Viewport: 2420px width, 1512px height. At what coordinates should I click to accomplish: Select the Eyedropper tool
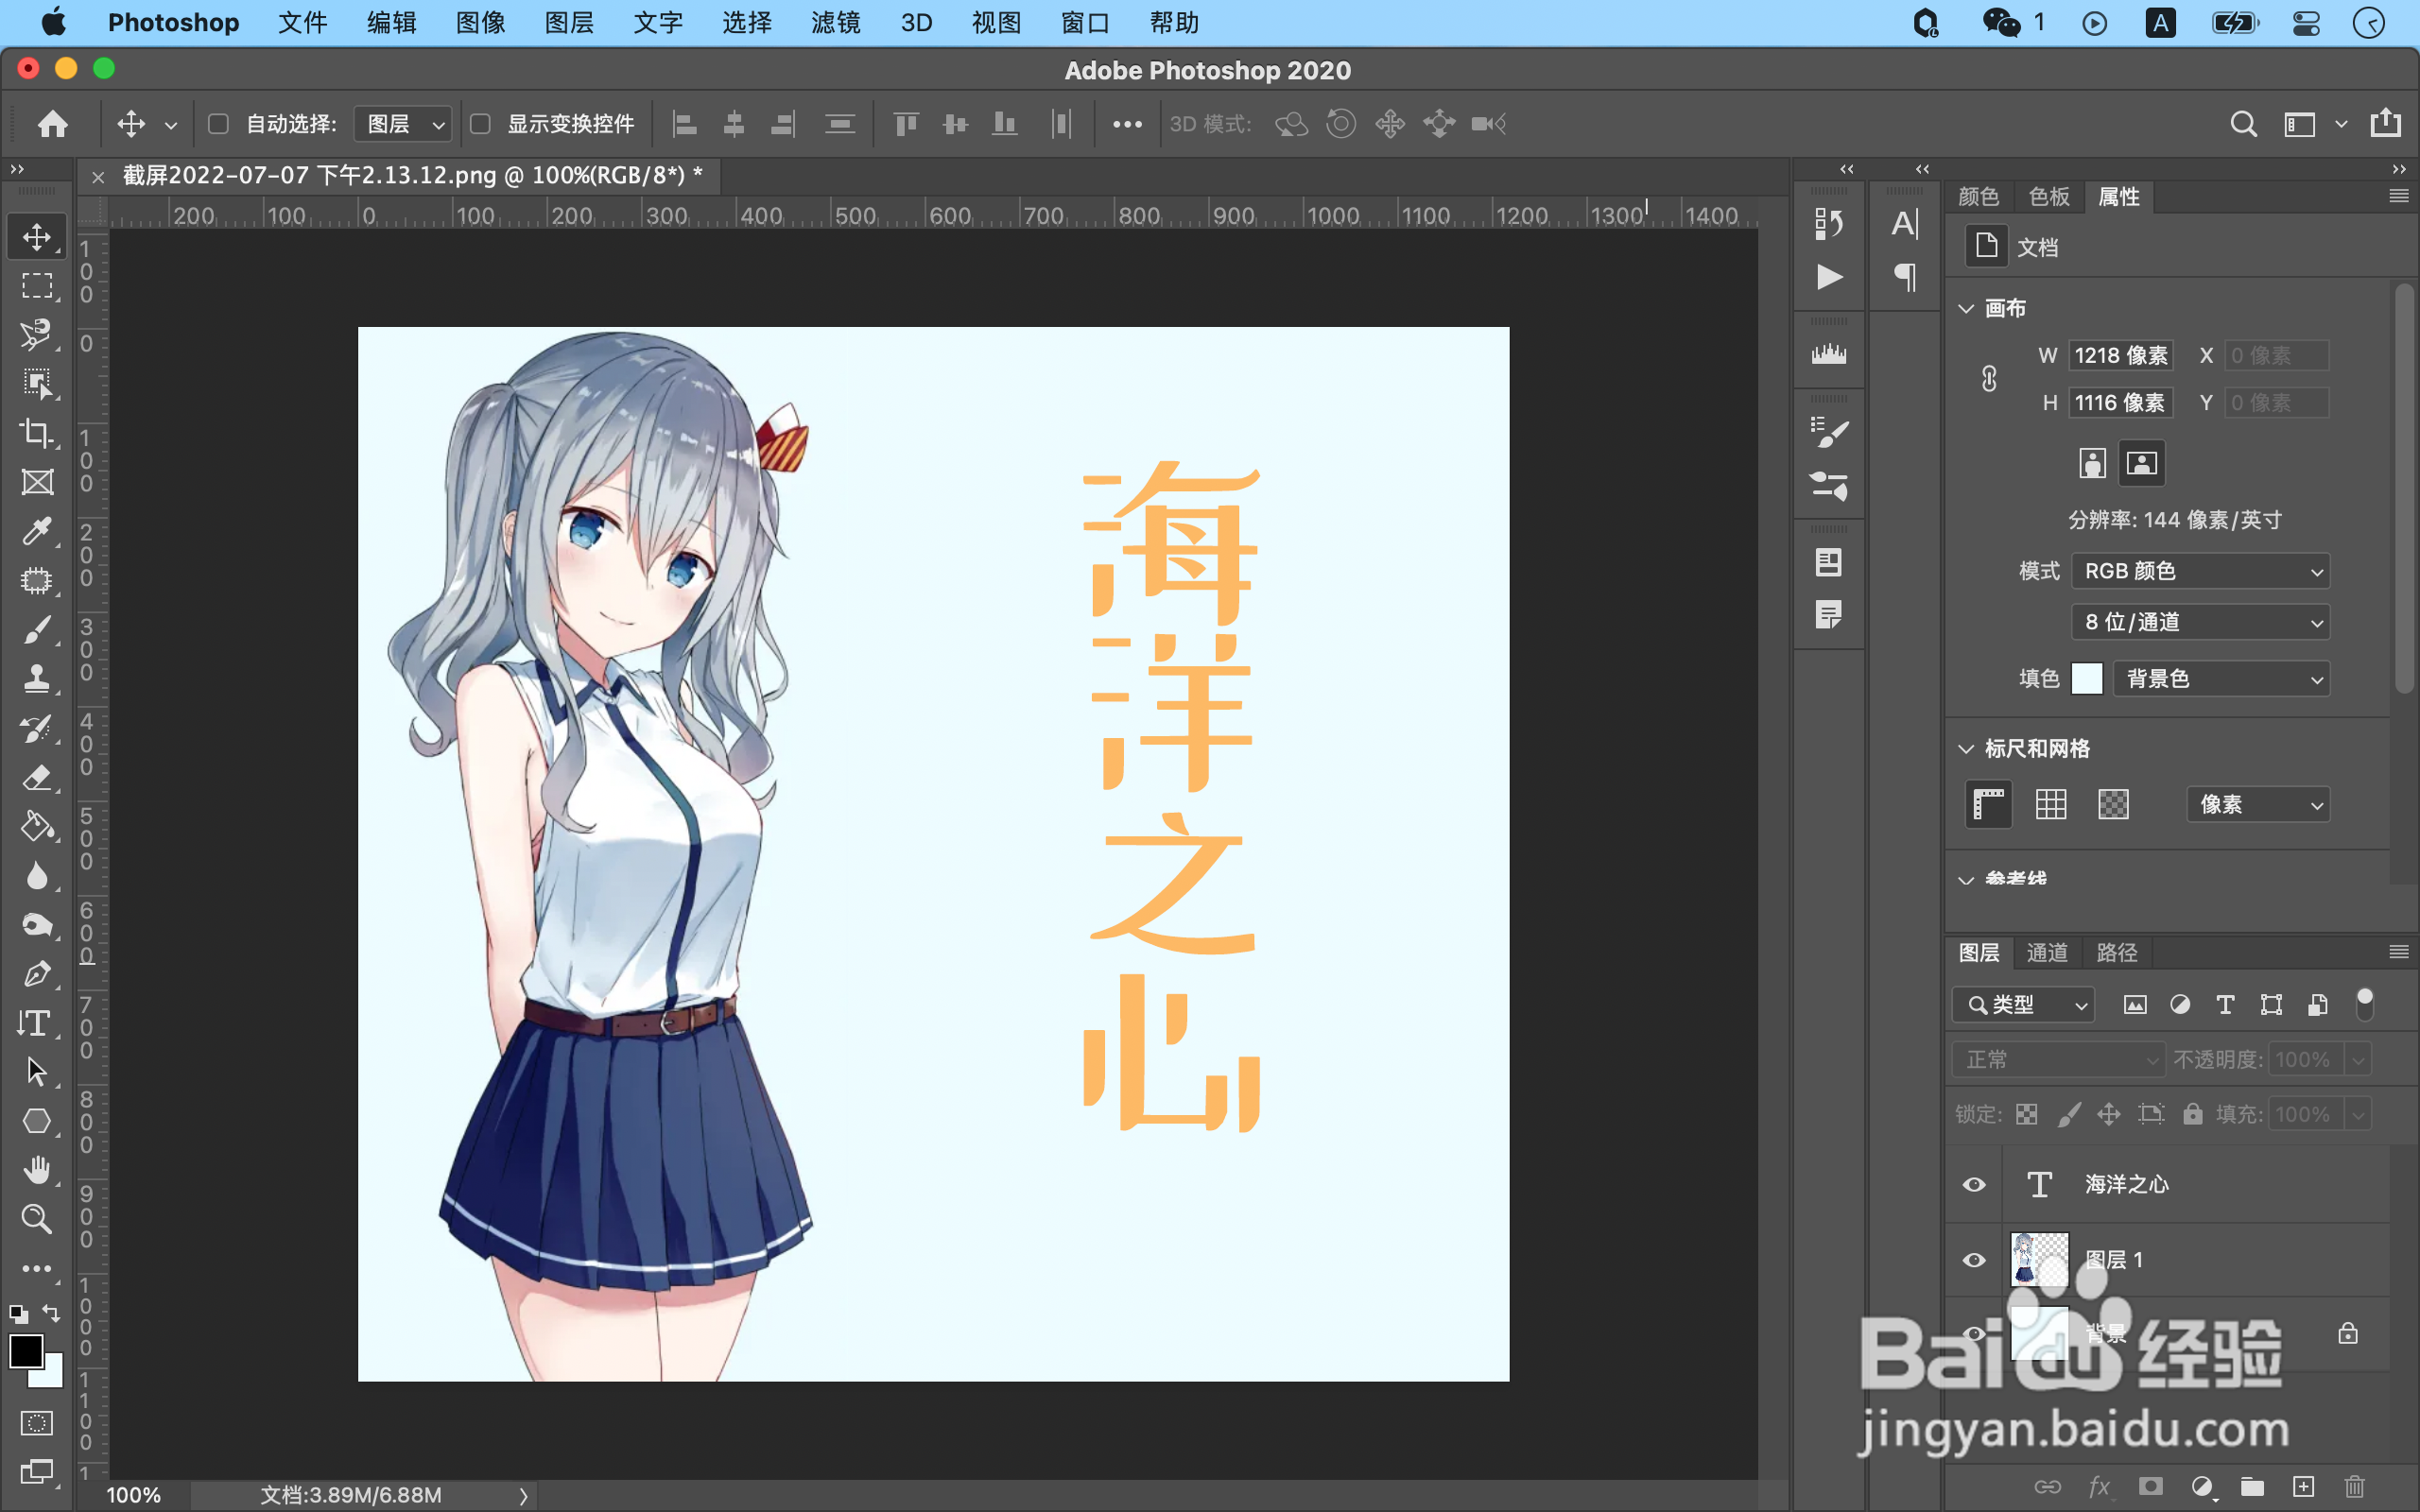click(x=37, y=531)
